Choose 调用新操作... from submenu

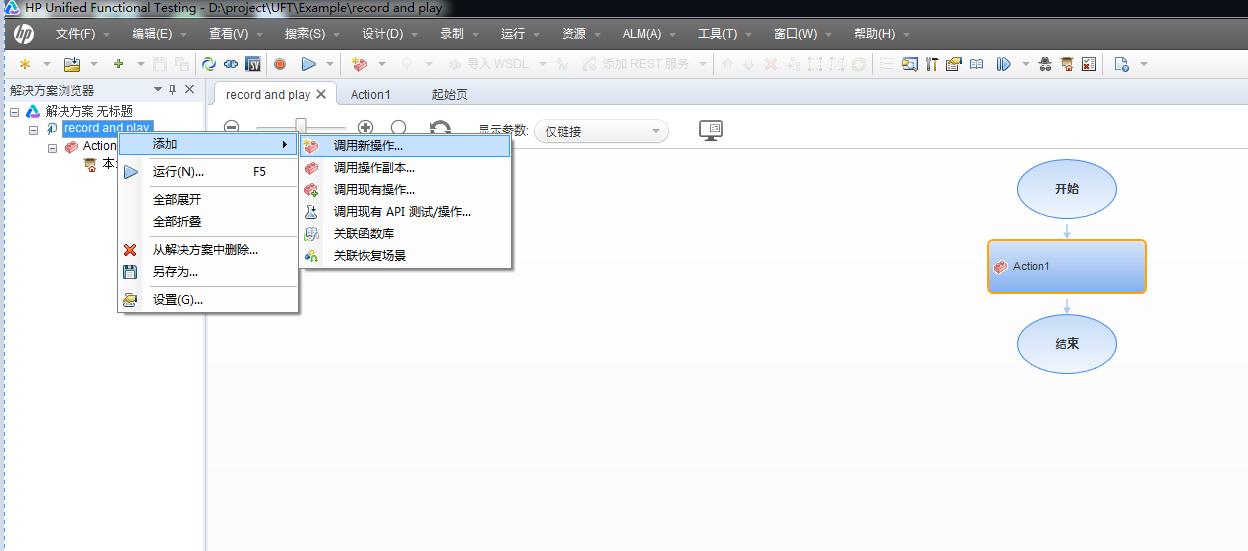(x=405, y=146)
